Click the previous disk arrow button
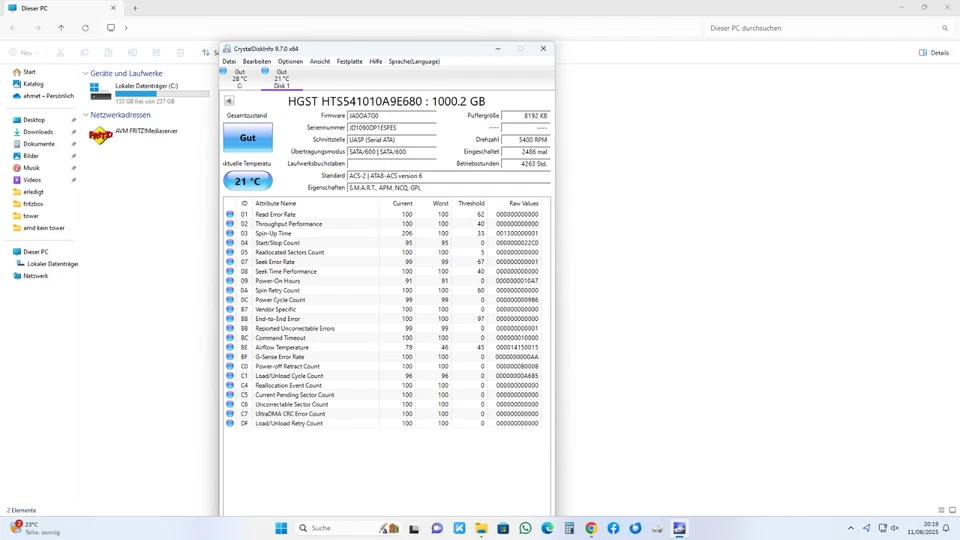960x540 pixels. pos(229,101)
